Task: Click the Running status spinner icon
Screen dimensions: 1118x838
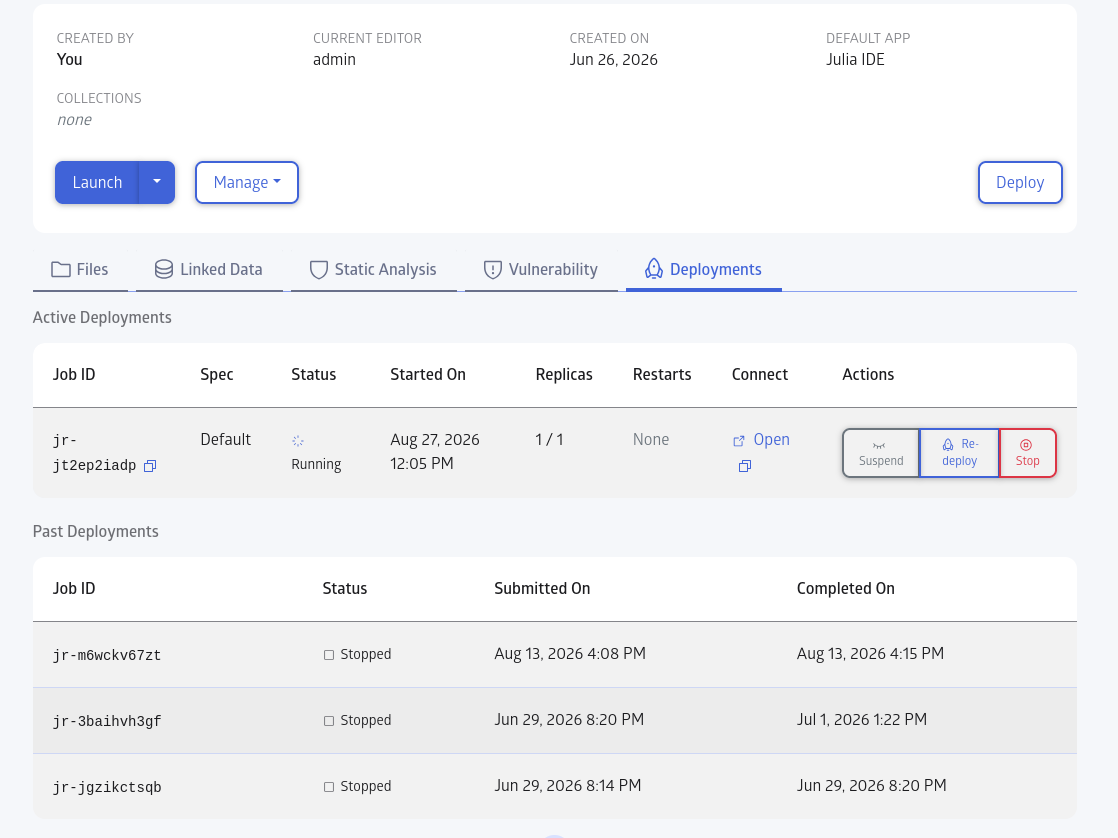Action: pos(298,441)
